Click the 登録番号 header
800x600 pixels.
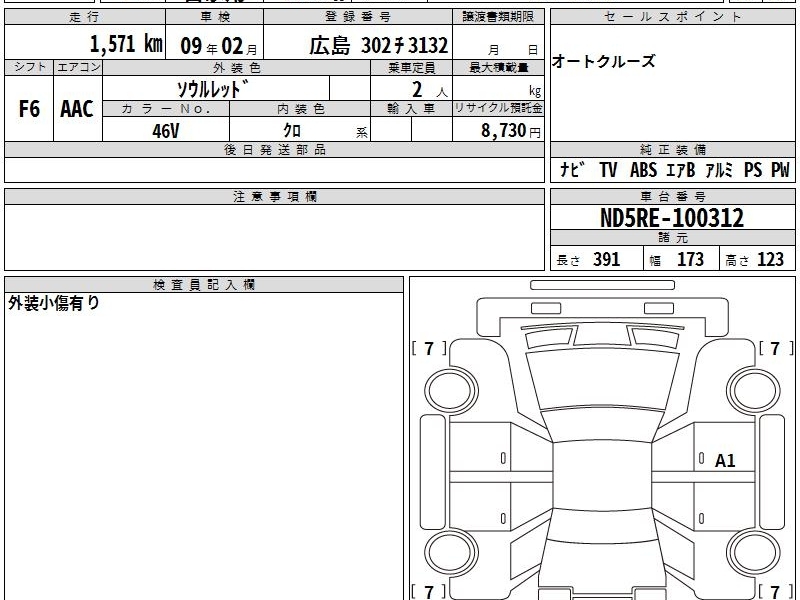(x=358, y=17)
